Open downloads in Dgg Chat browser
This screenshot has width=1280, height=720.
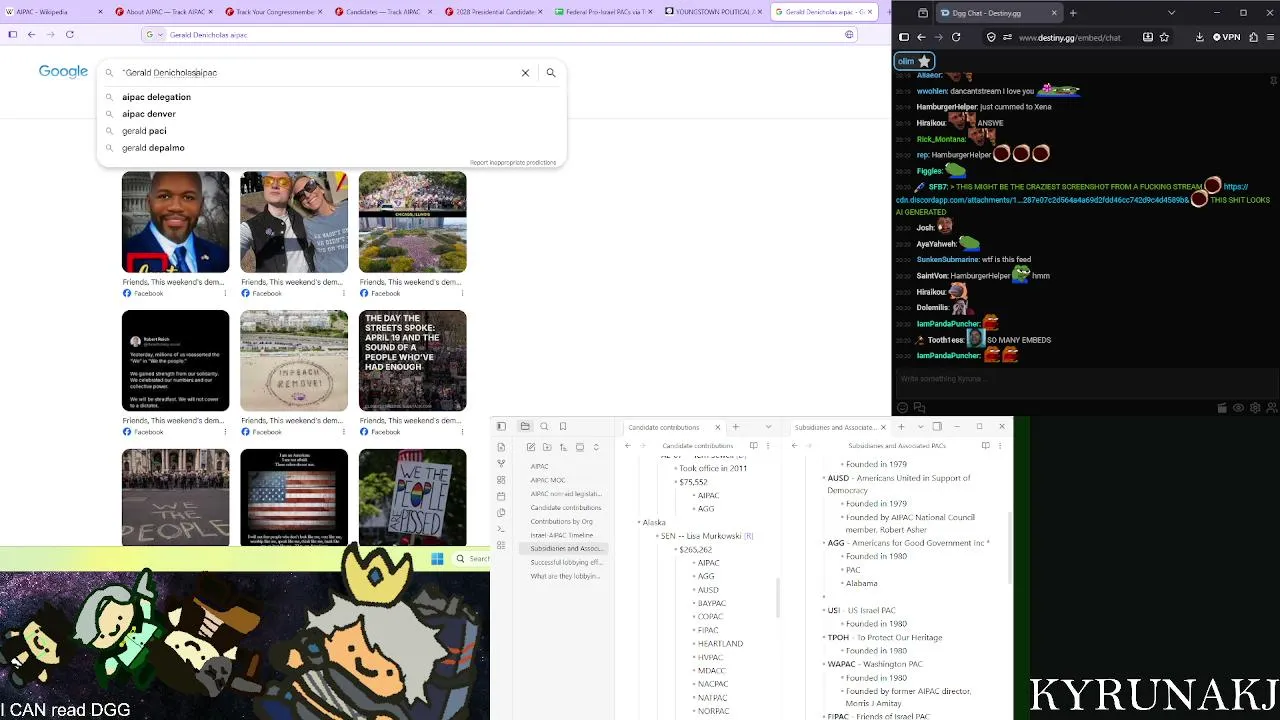[x=1199, y=37]
